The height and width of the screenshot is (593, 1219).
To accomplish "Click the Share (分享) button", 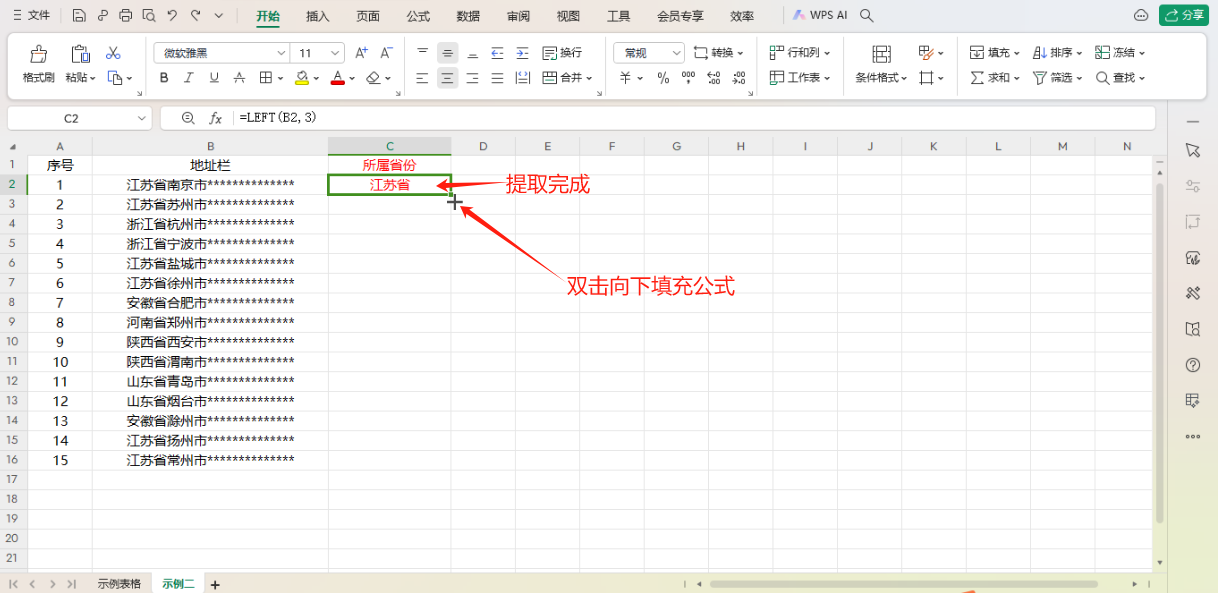I will (1184, 15).
